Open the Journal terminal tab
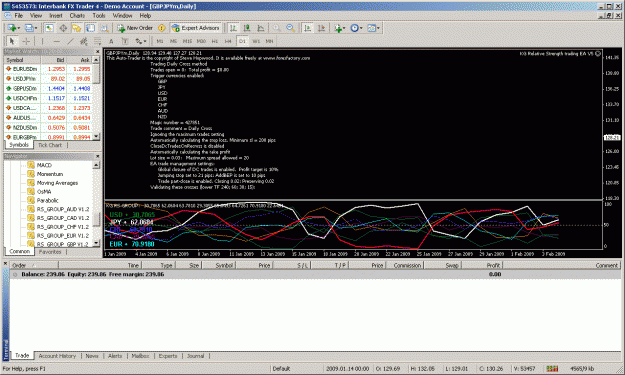 pyautogui.click(x=195, y=356)
